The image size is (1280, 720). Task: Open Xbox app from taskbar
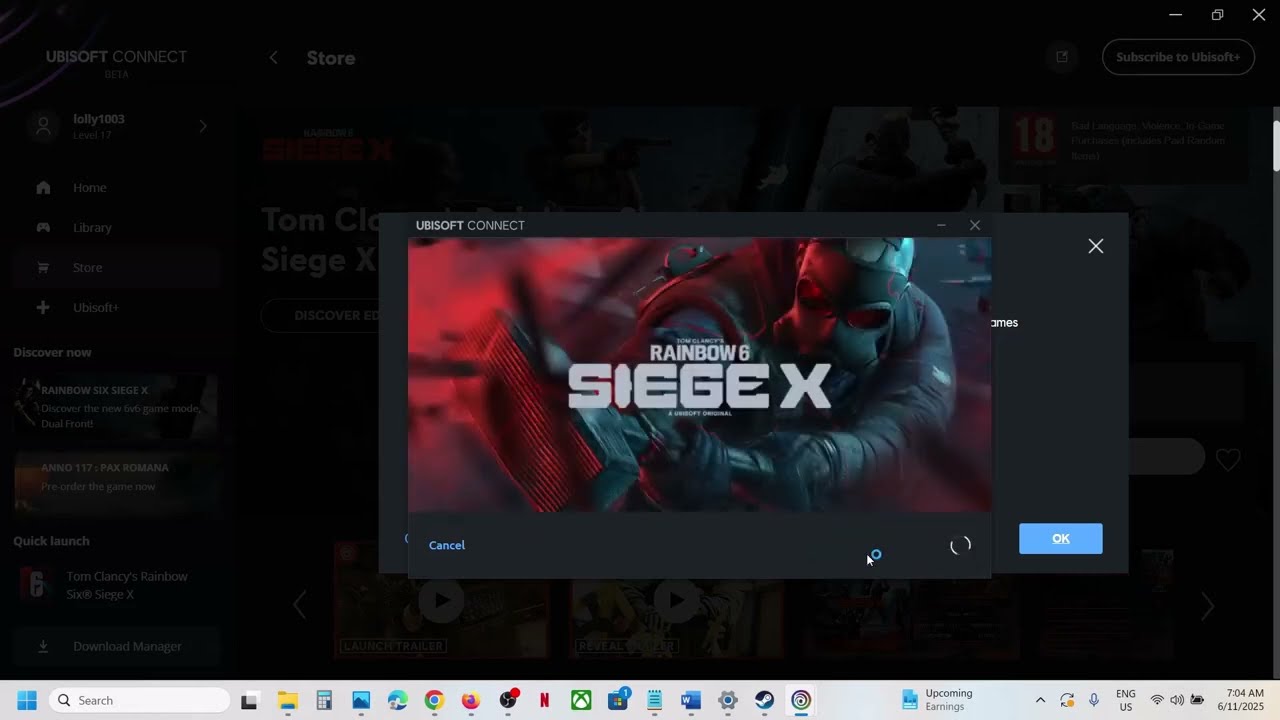click(581, 700)
